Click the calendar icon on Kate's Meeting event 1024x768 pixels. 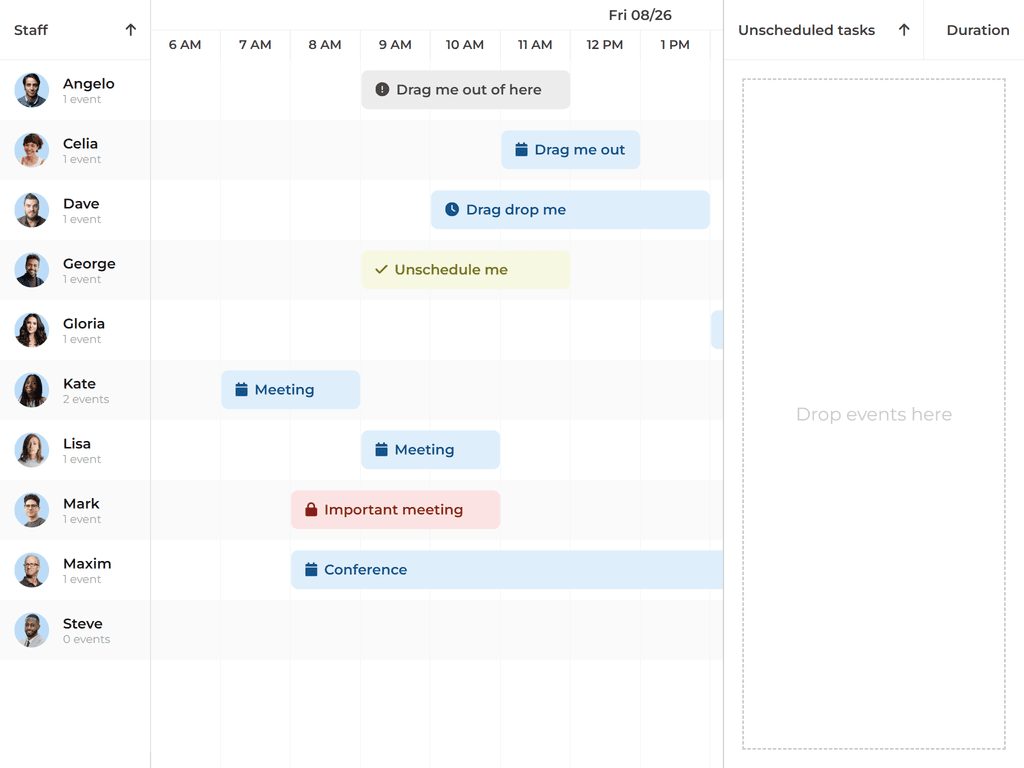[x=239, y=389]
